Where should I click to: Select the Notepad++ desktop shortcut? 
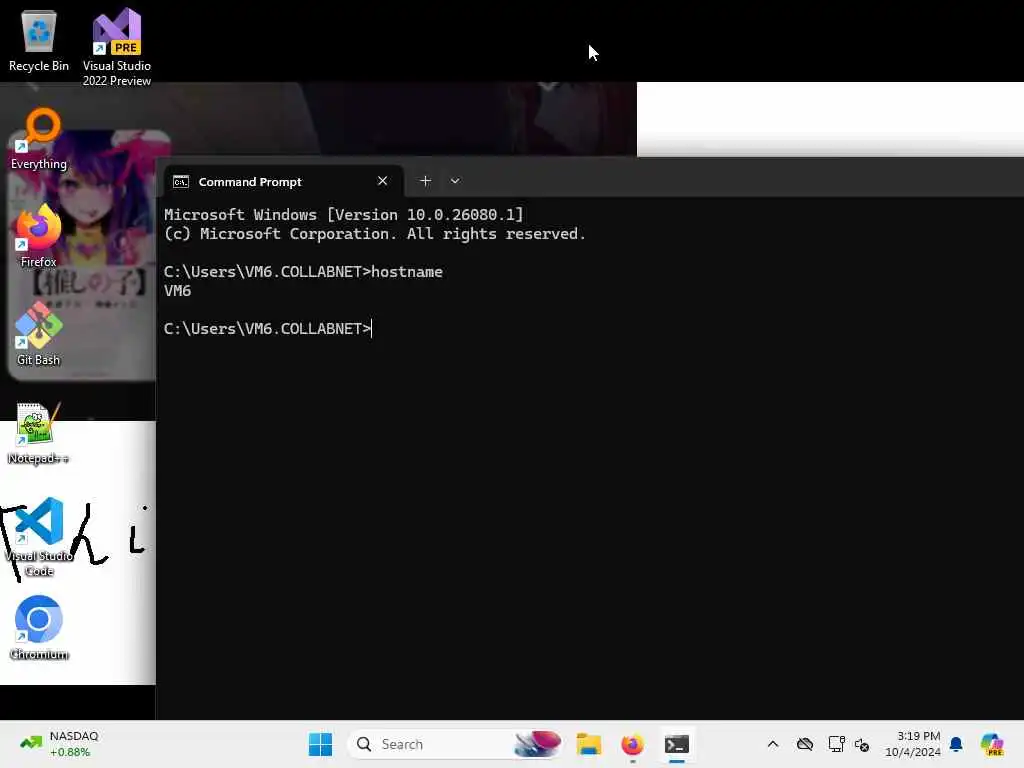(x=39, y=433)
